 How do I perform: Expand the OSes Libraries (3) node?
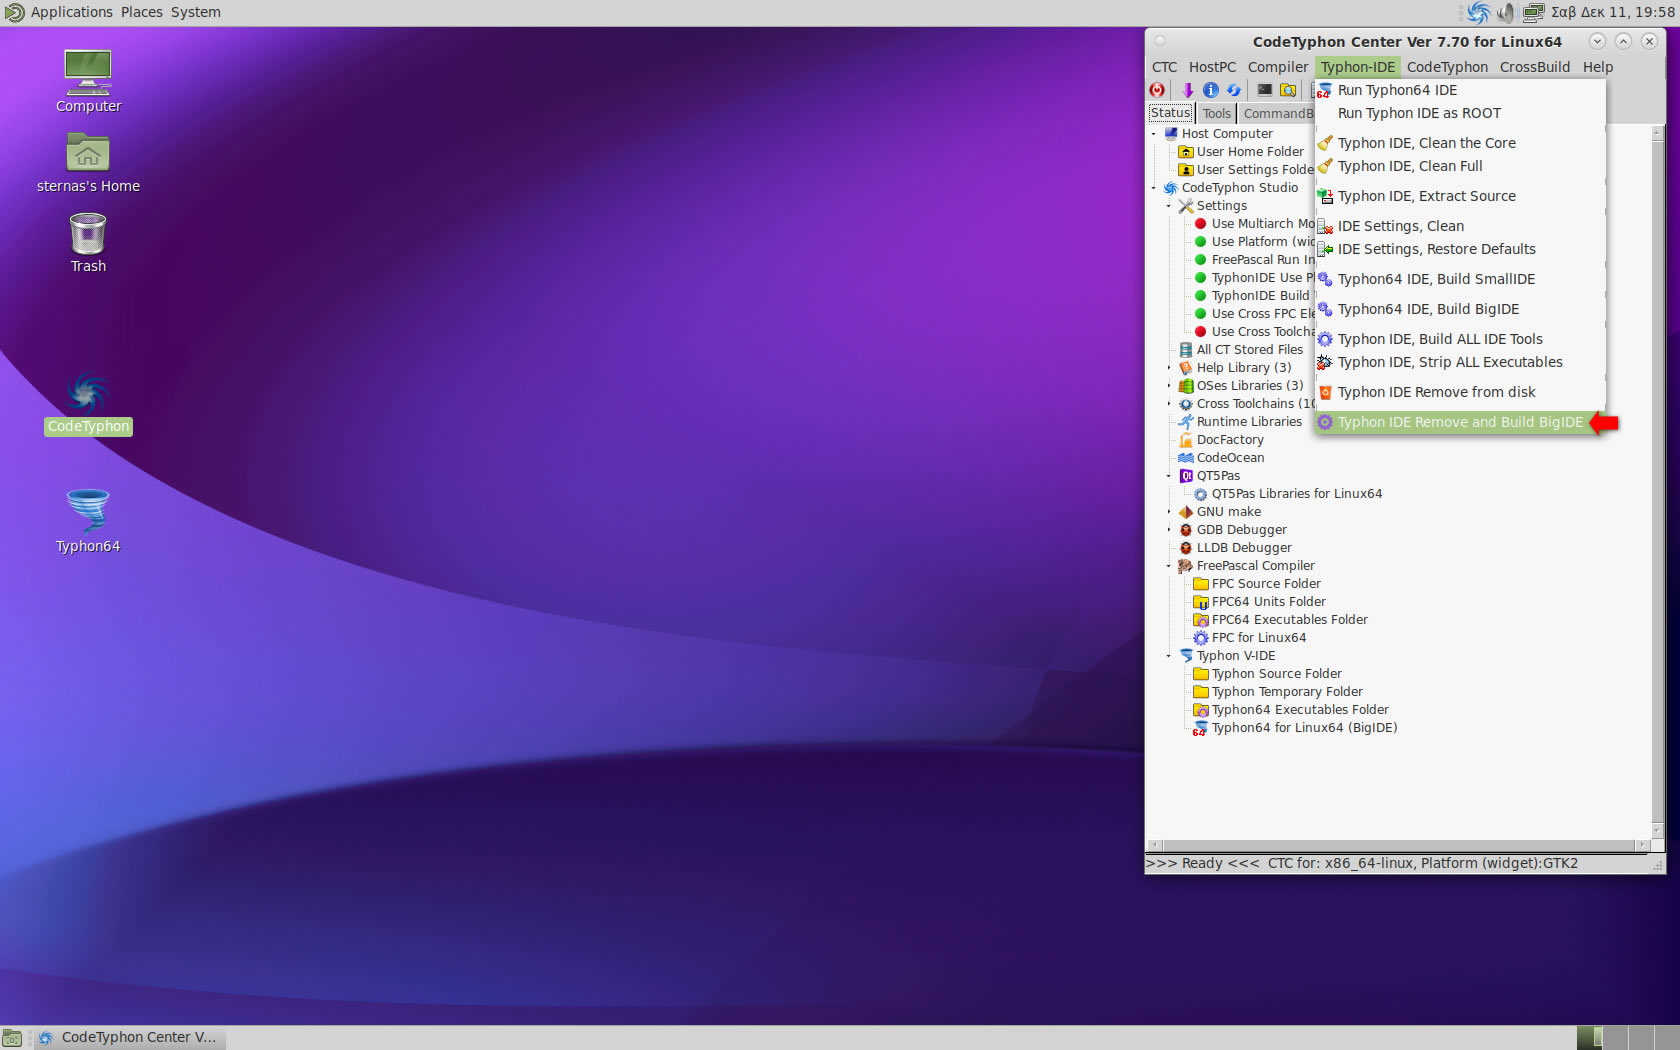point(1169,386)
